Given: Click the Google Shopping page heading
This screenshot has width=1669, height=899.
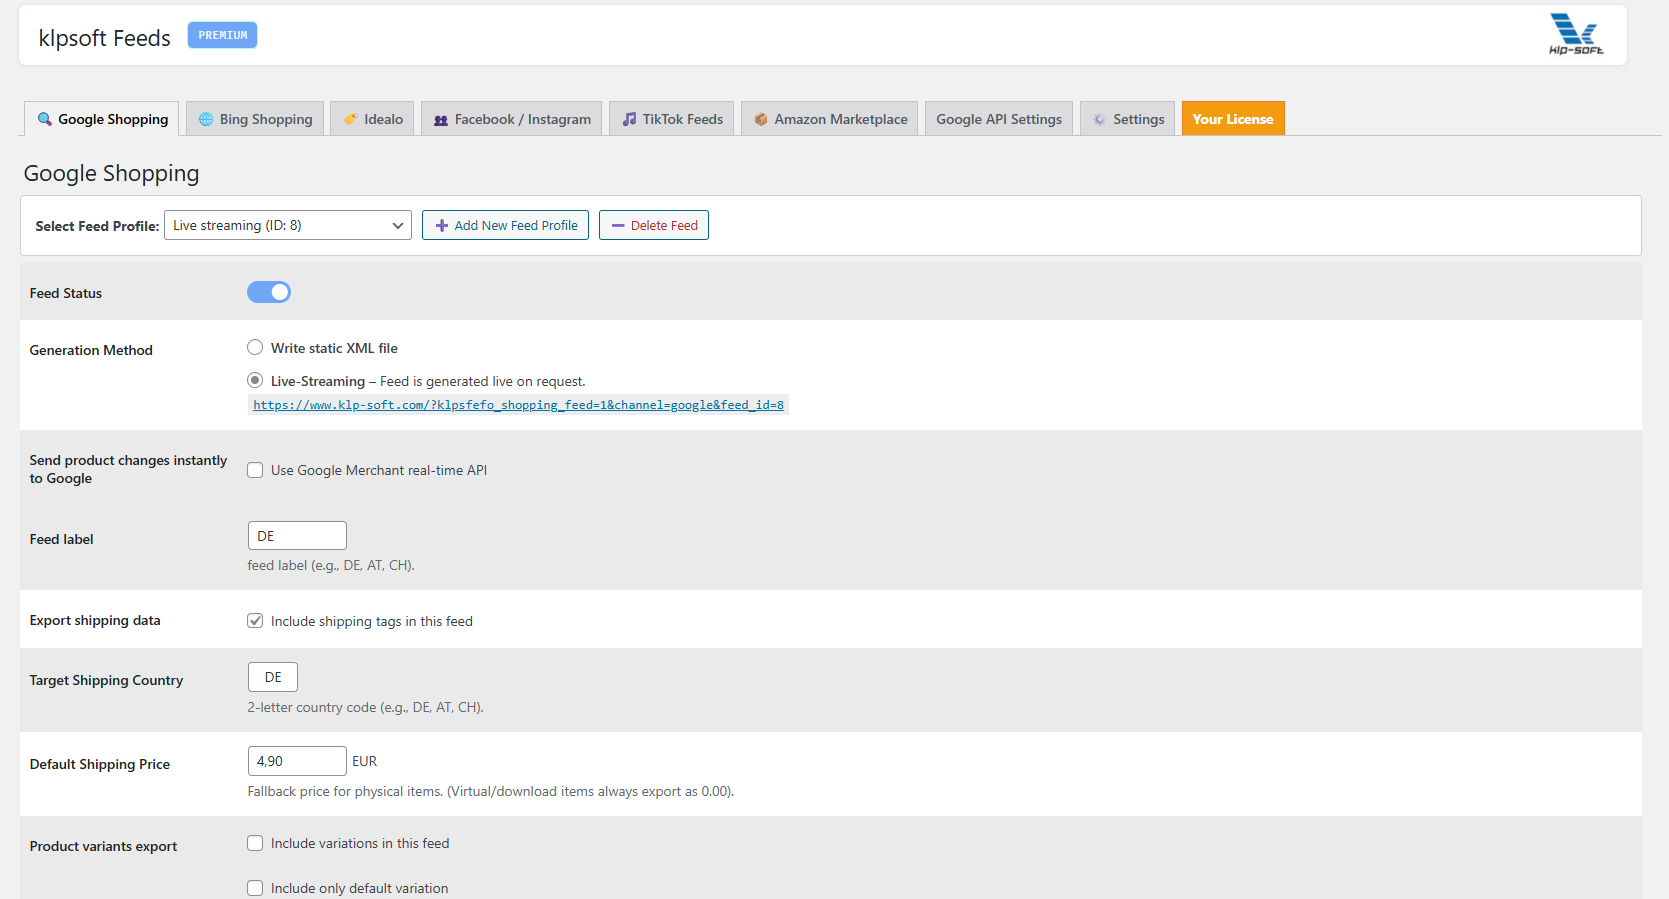Looking at the screenshot, I should point(111,174).
